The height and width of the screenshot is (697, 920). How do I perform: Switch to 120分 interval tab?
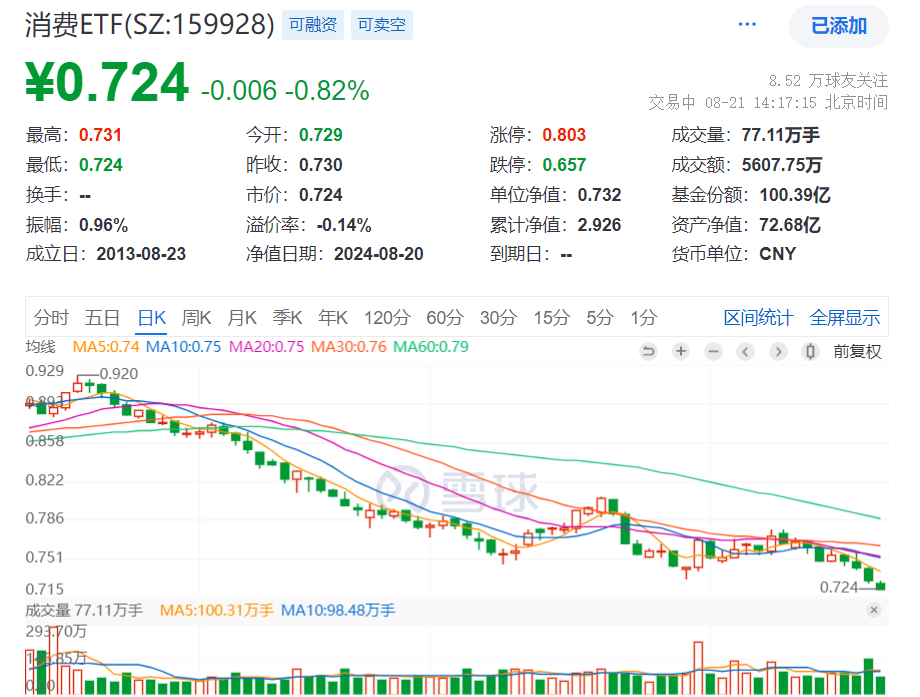387,317
